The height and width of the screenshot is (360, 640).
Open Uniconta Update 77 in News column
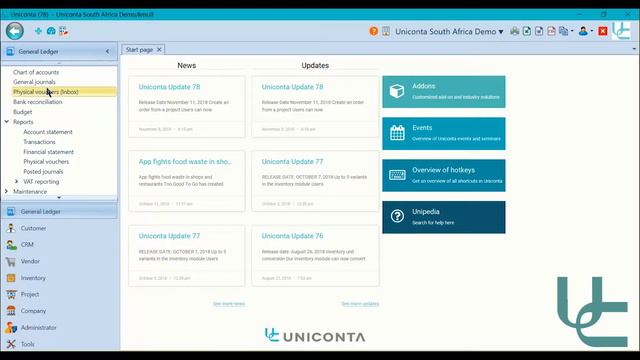(x=169, y=236)
